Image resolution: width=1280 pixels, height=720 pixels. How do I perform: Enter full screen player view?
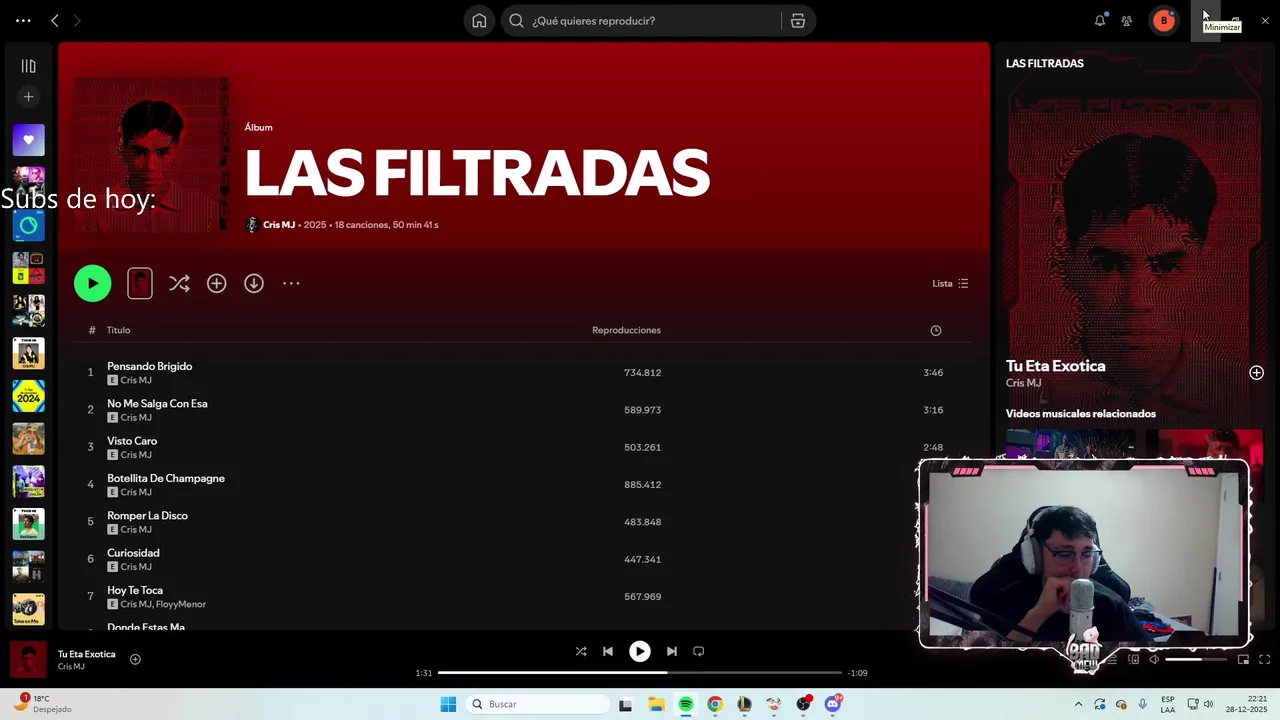(x=1264, y=660)
